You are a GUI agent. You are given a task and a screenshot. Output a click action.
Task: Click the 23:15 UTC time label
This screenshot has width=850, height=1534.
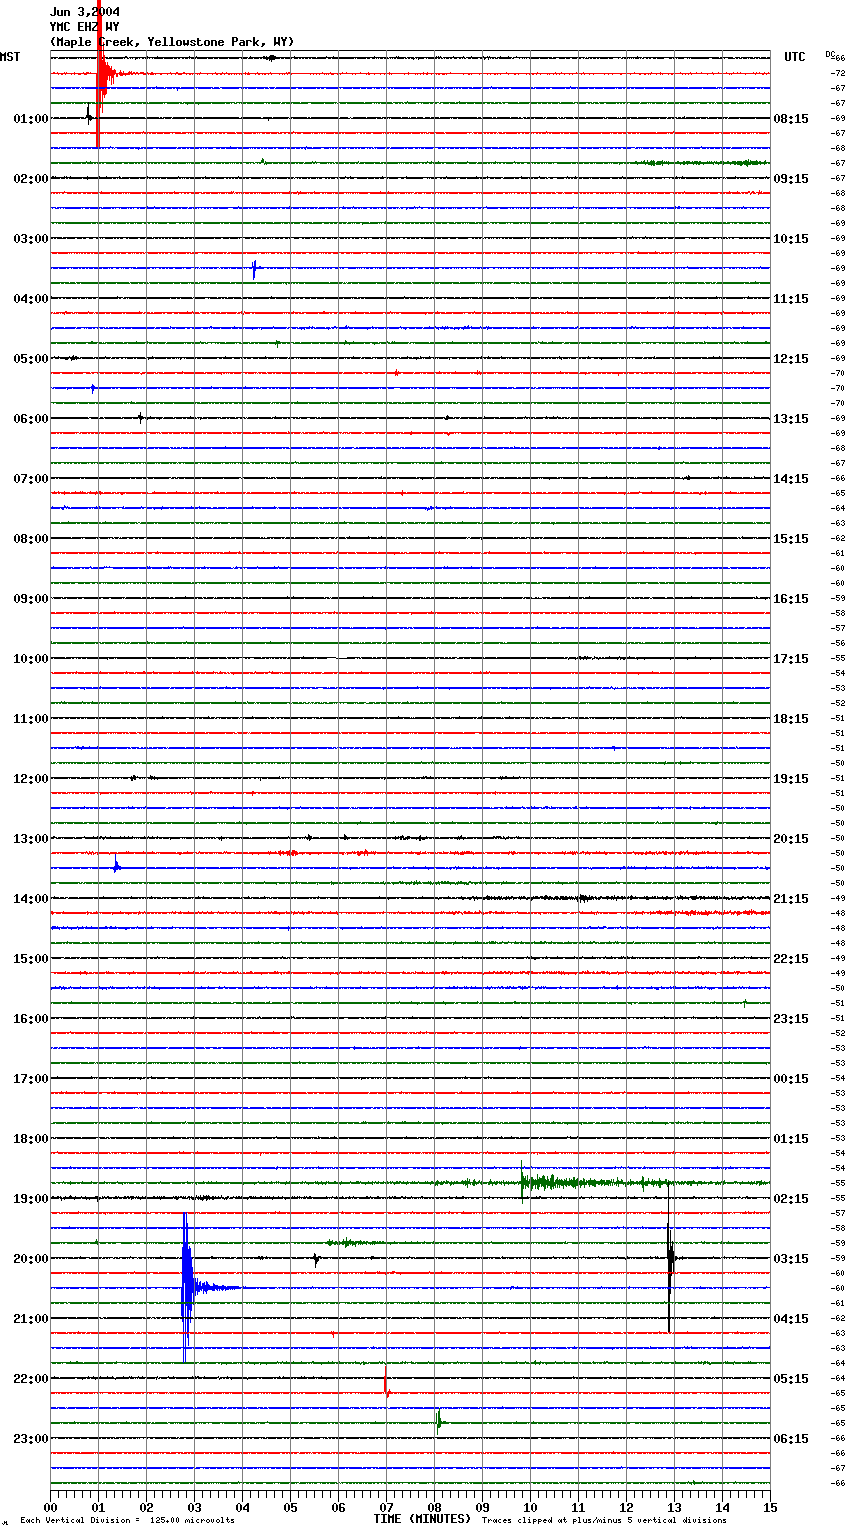coord(791,1019)
